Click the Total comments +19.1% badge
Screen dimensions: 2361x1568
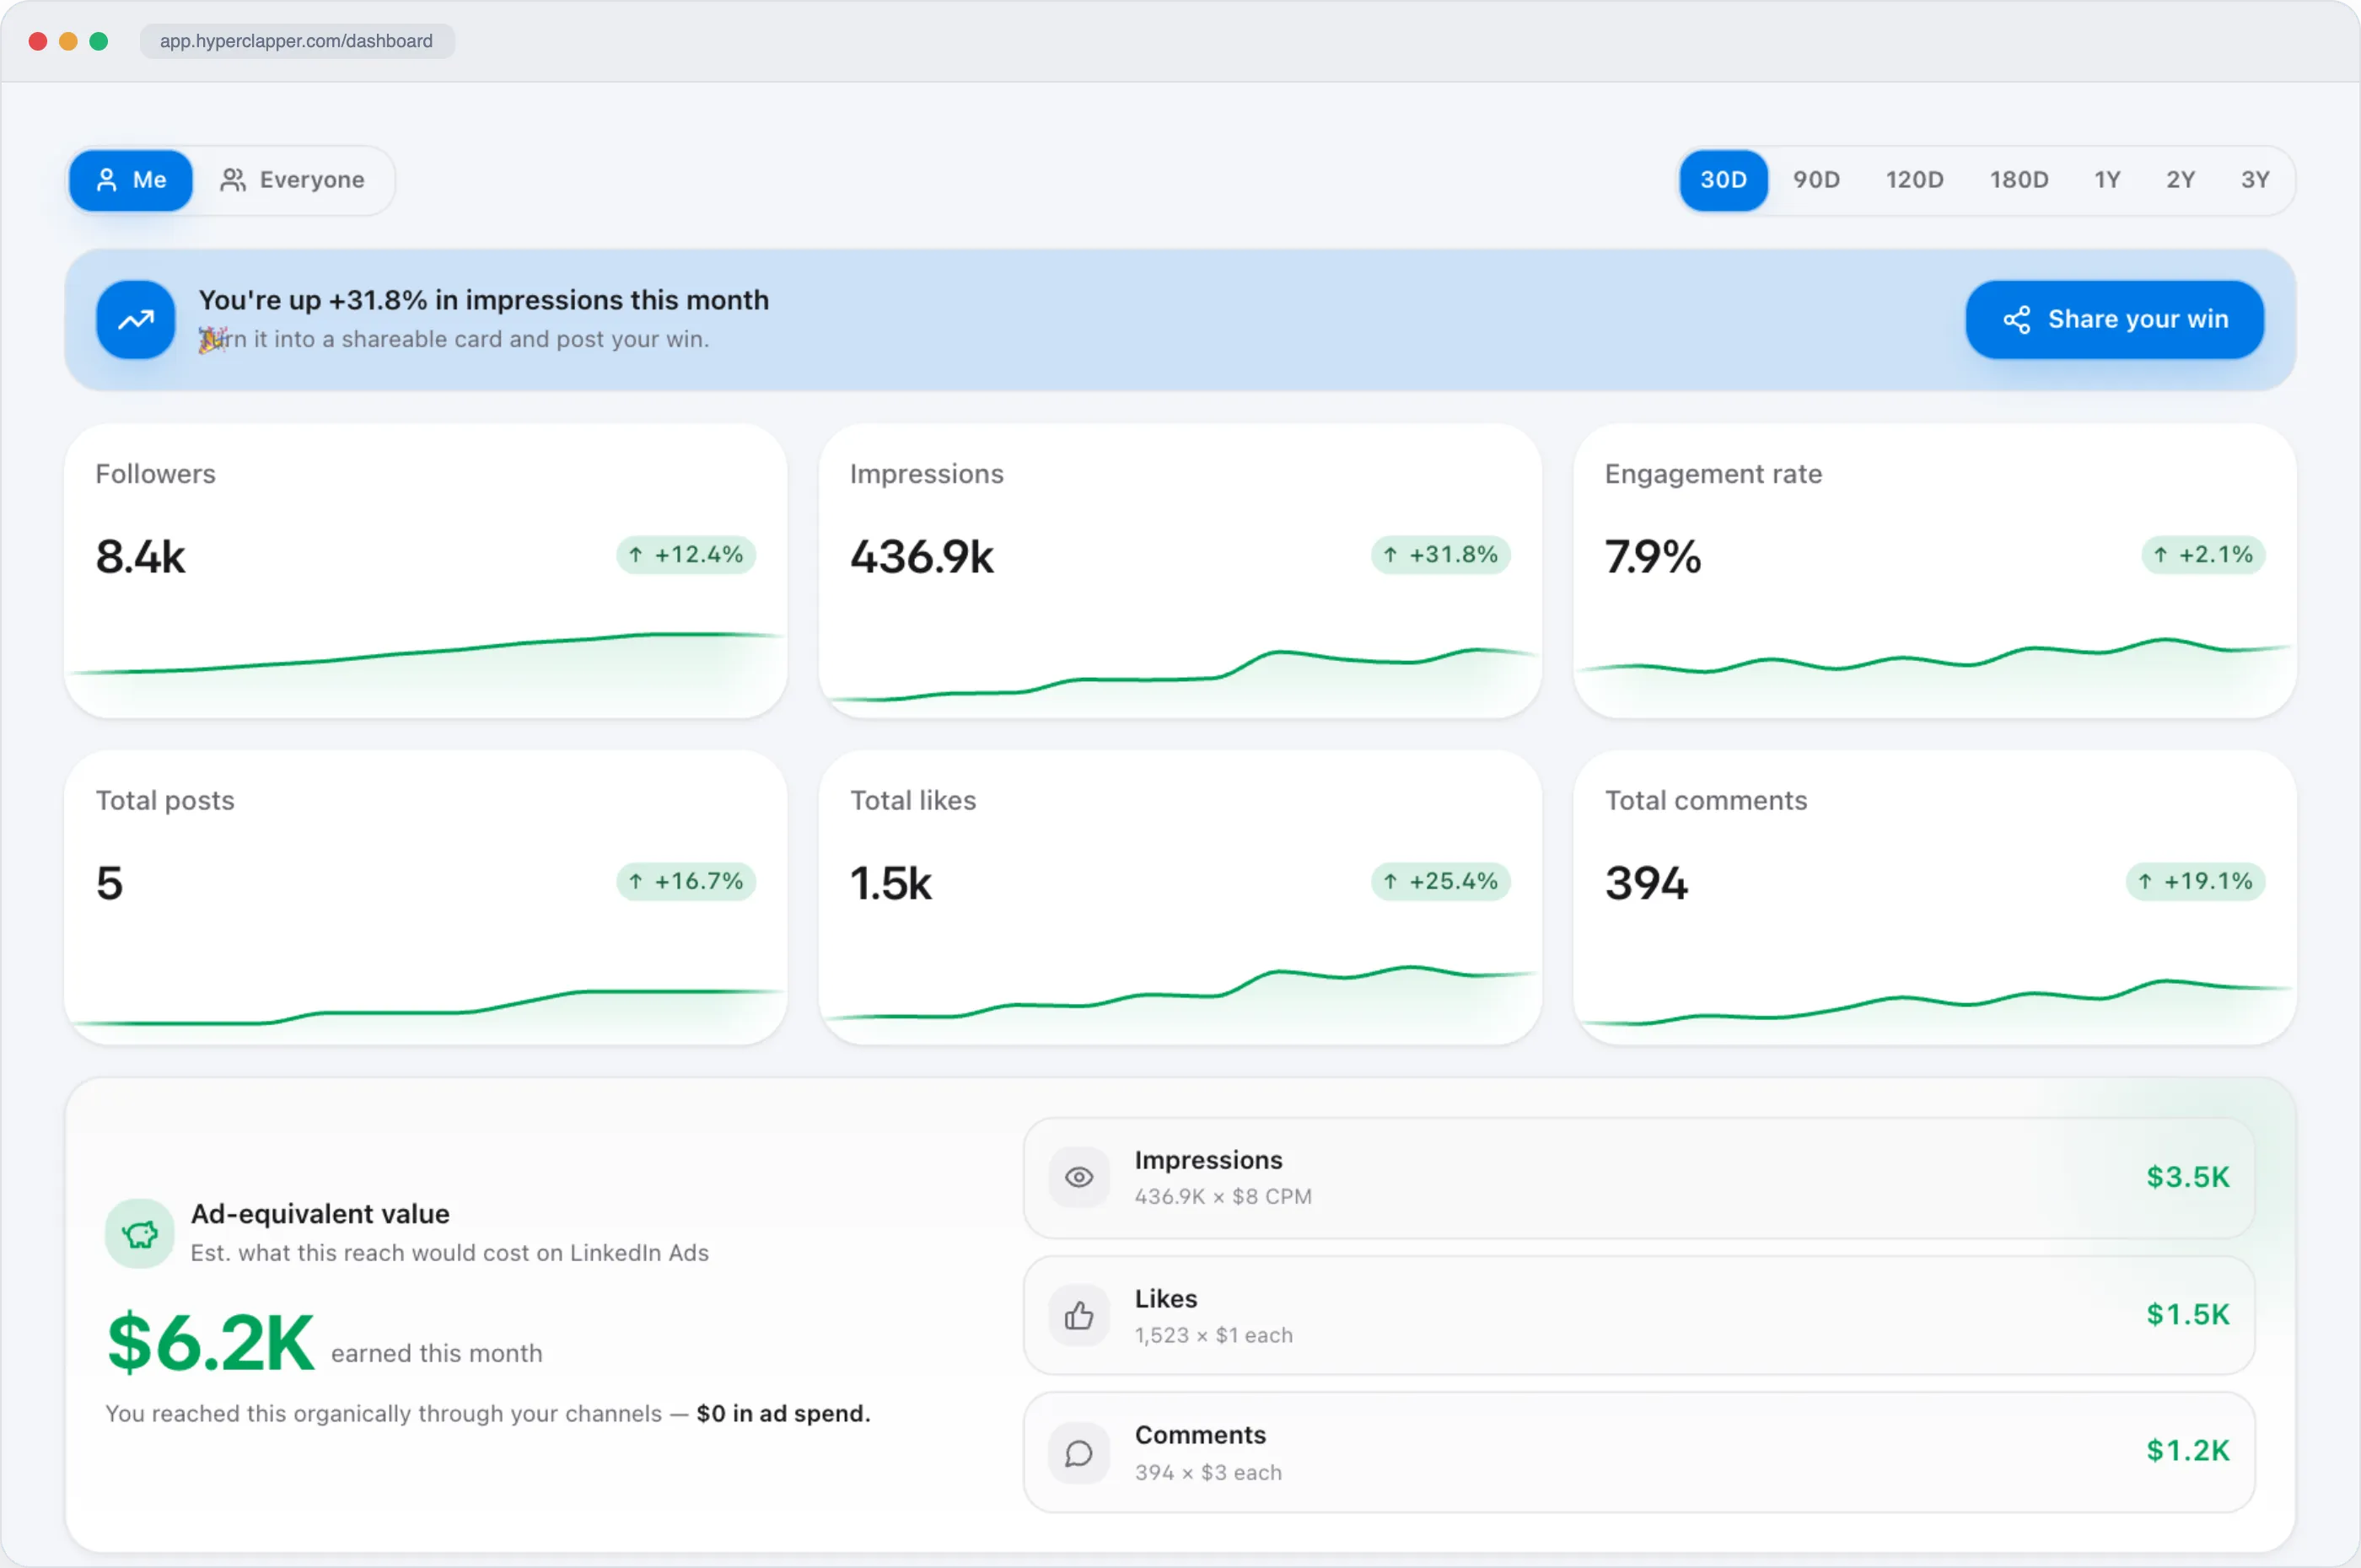pyautogui.click(x=2195, y=881)
